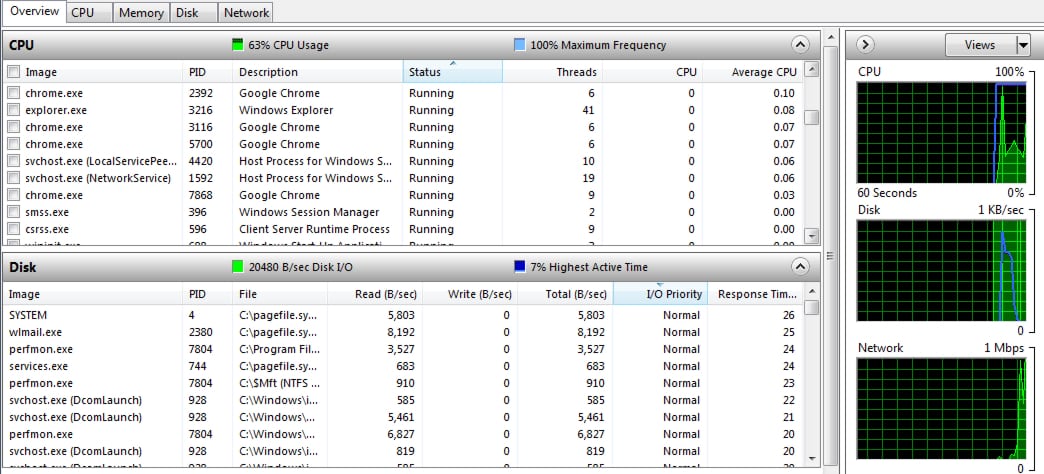The width and height of the screenshot is (1044, 474).
Task: Check the box for explorer.exe
Action: coord(14,110)
